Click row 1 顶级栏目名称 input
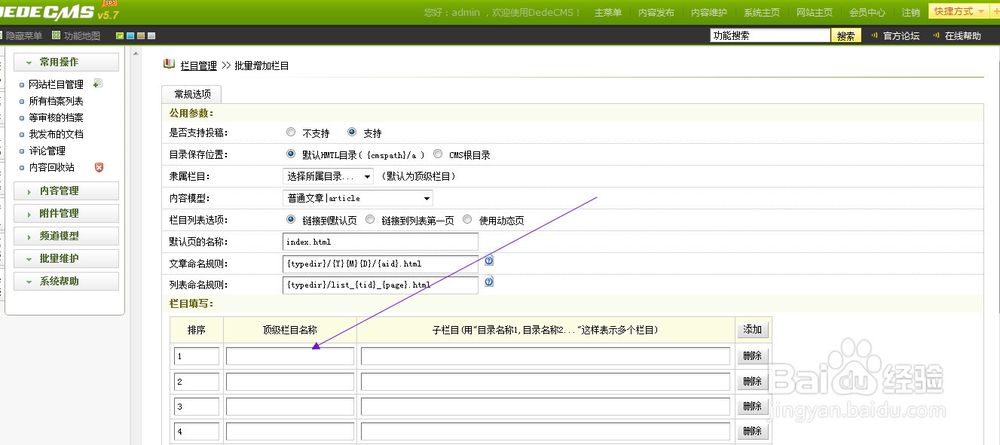Viewport: 1000px width, 445px height. 290,356
